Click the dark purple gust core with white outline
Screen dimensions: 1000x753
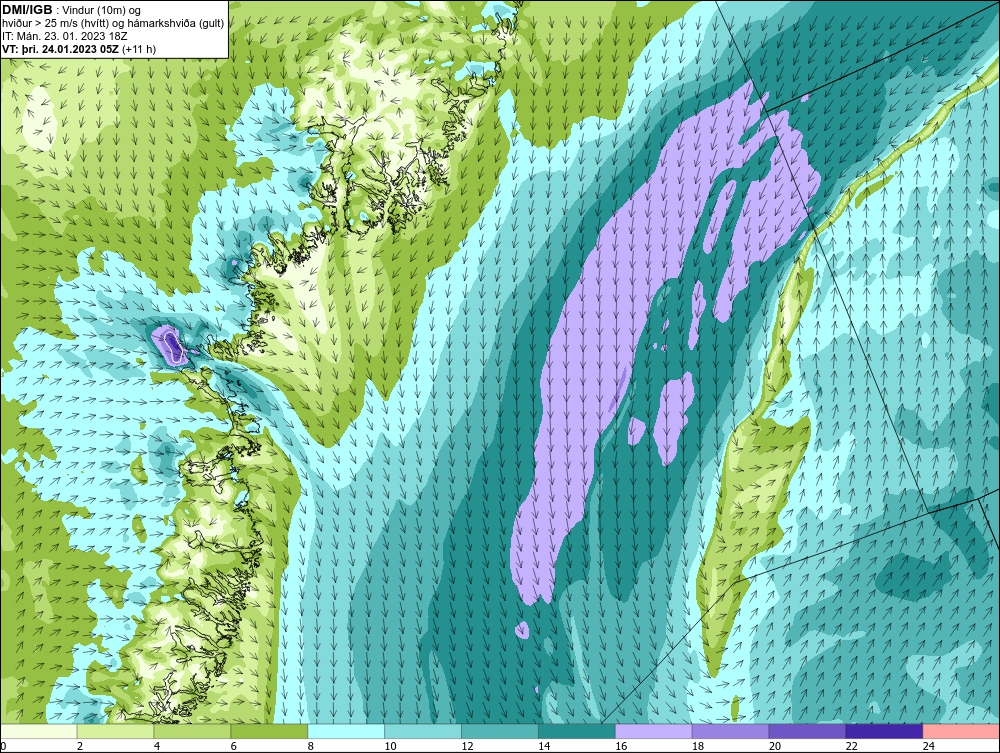coord(173,345)
